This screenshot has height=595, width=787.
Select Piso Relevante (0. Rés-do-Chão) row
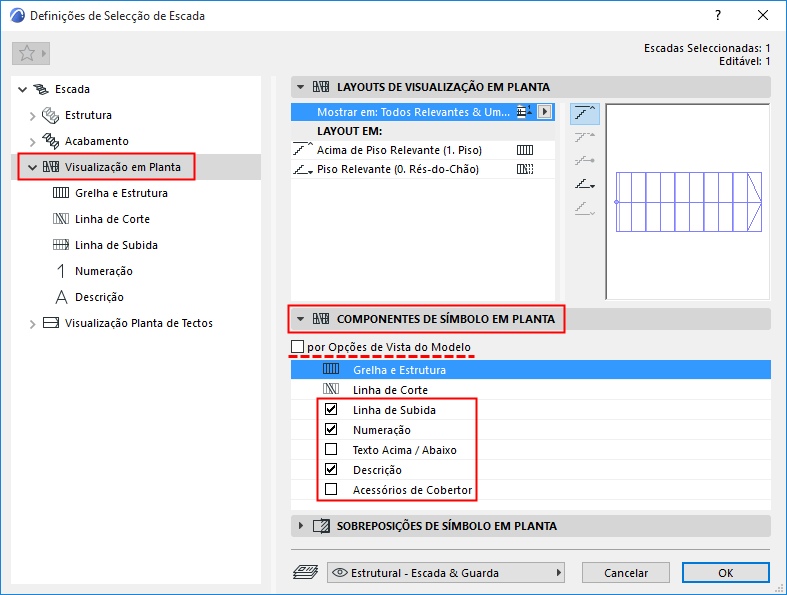tap(423, 169)
